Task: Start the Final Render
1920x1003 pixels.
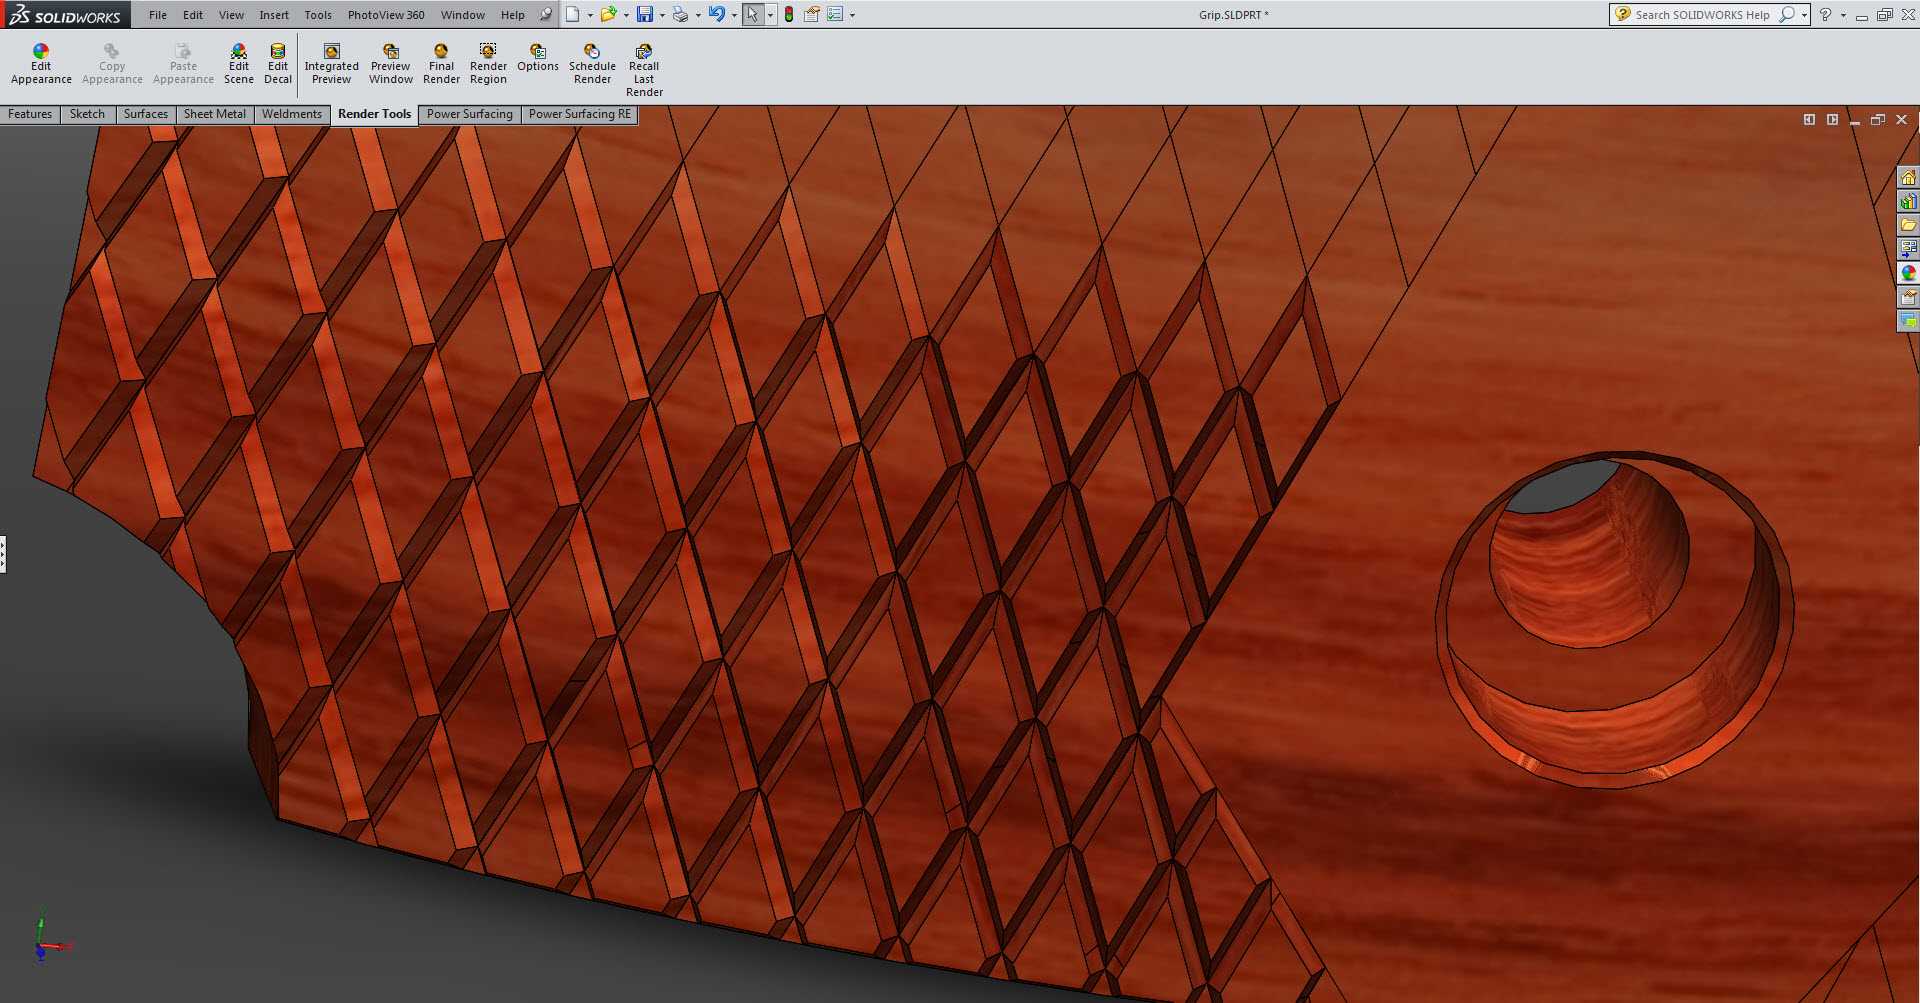Action: (441, 64)
